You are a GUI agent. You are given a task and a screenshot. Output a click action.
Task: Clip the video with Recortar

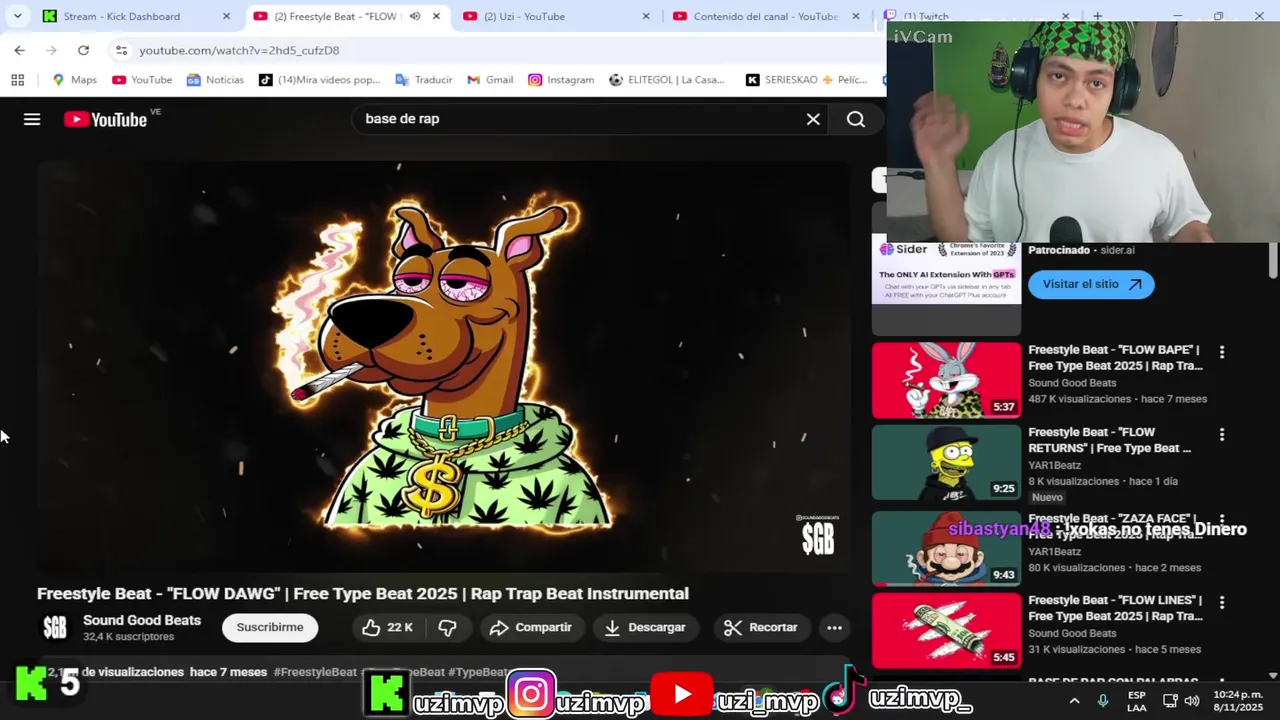pos(761,627)
